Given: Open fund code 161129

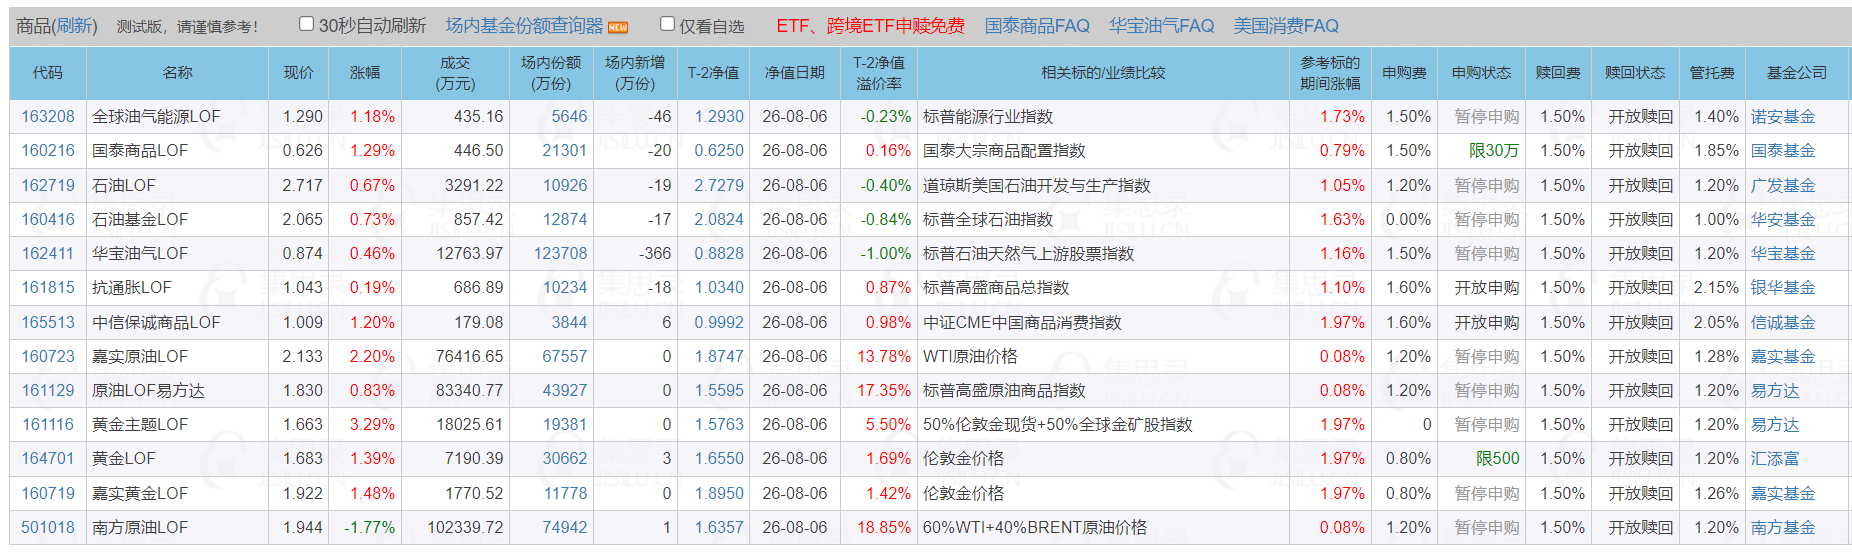Looking at the screenshot, I should tap(48, 390).
